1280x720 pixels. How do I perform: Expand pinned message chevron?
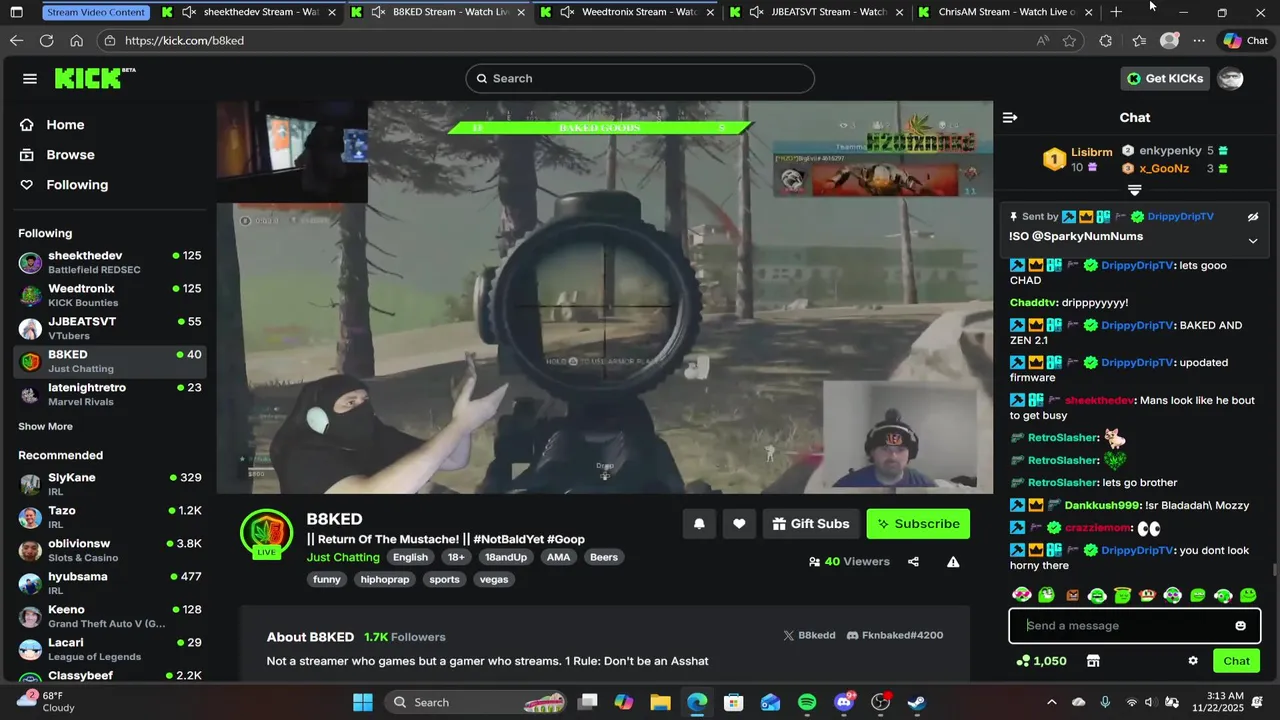[x=1252, y=240]
